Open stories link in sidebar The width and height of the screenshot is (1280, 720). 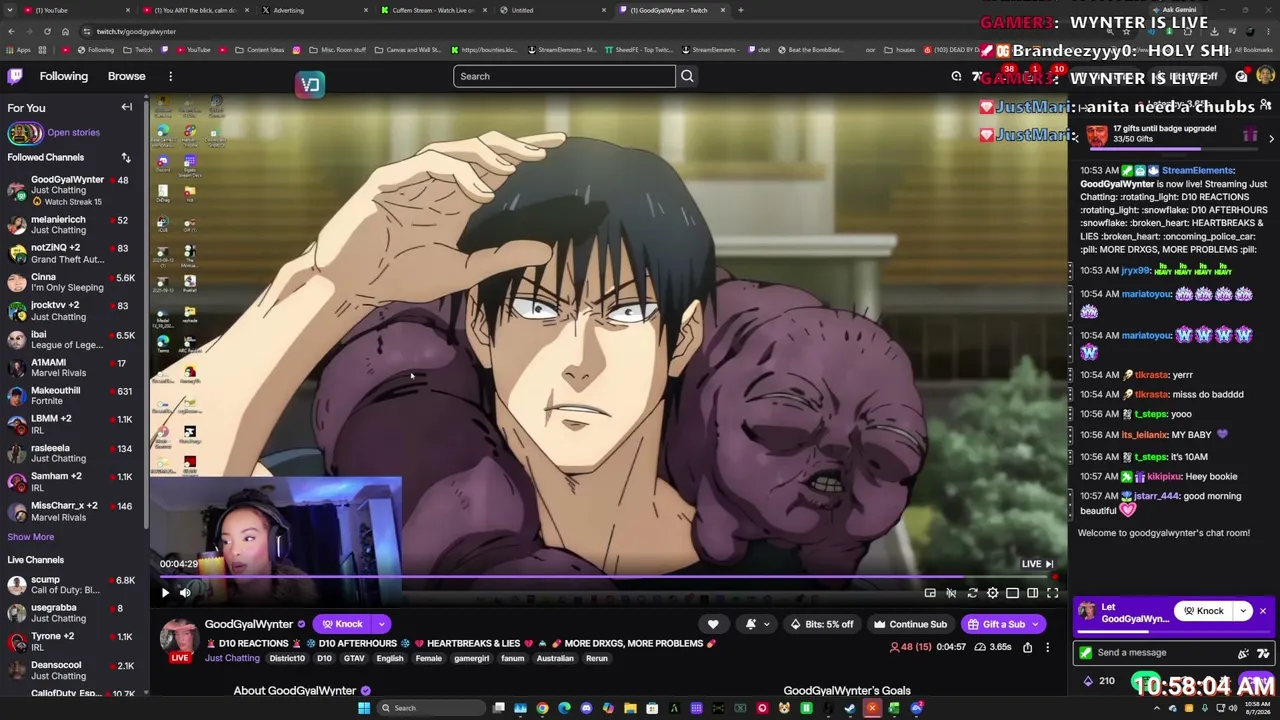coord(73,132)
